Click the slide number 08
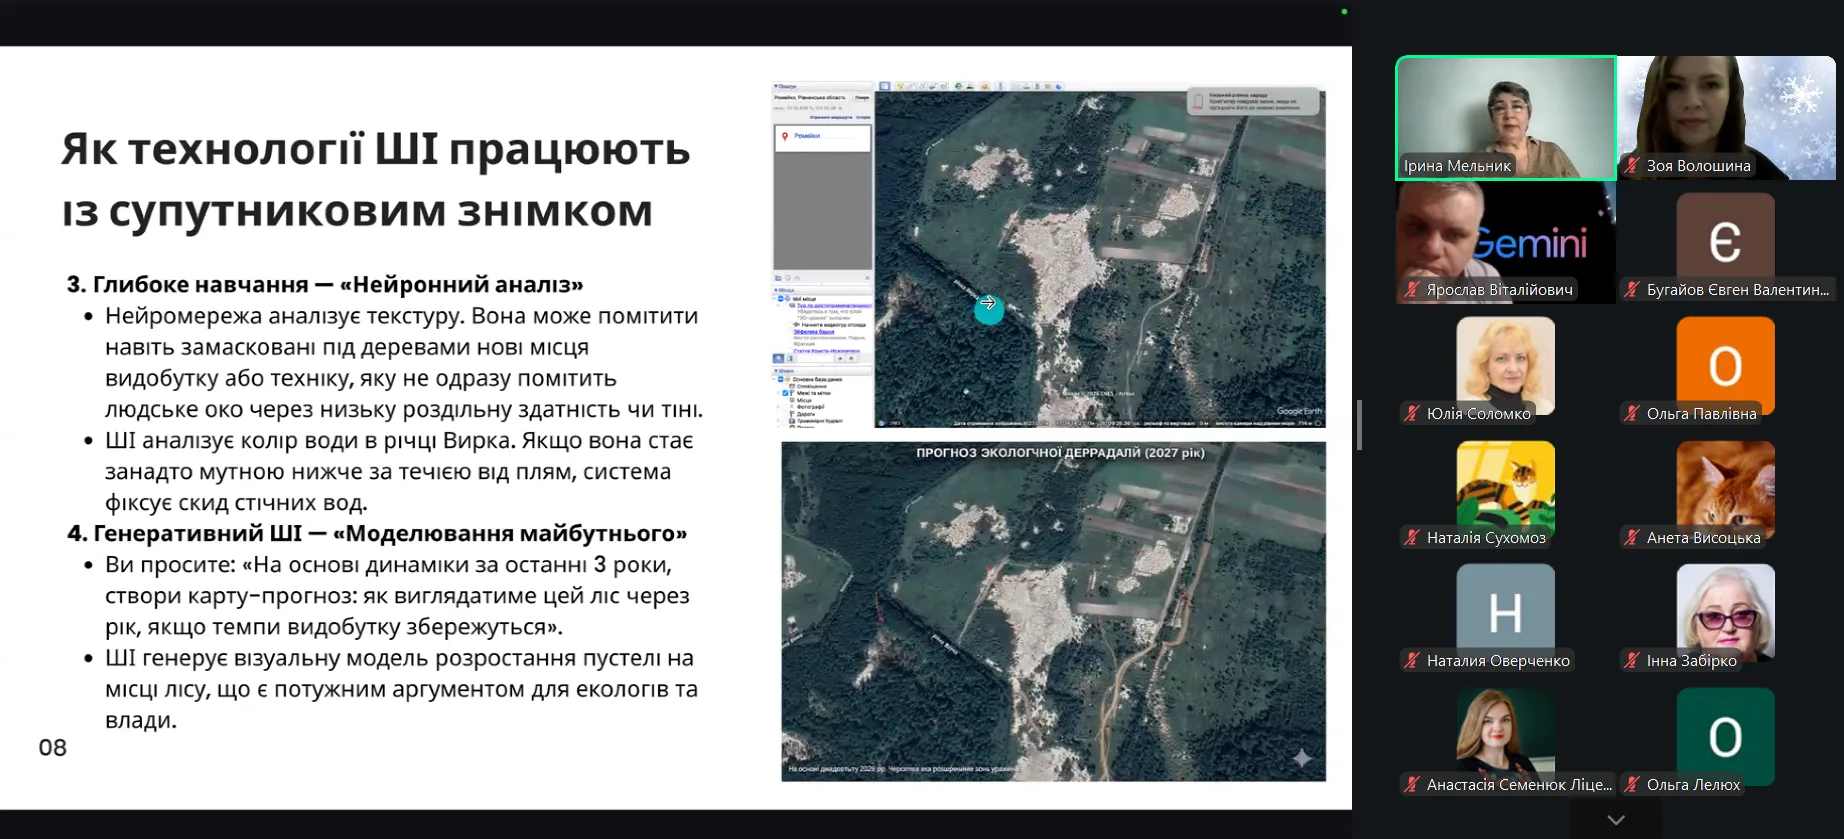 point(52,747)
